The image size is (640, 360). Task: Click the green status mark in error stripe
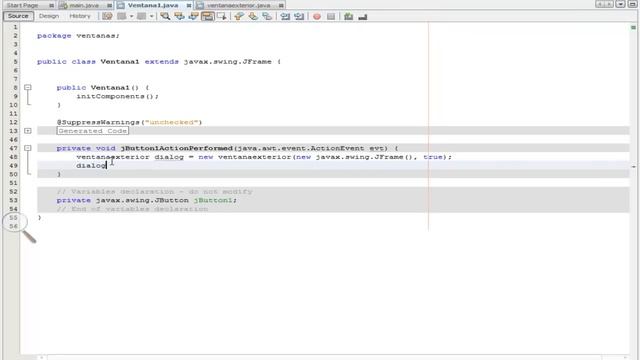pos(633,27)
